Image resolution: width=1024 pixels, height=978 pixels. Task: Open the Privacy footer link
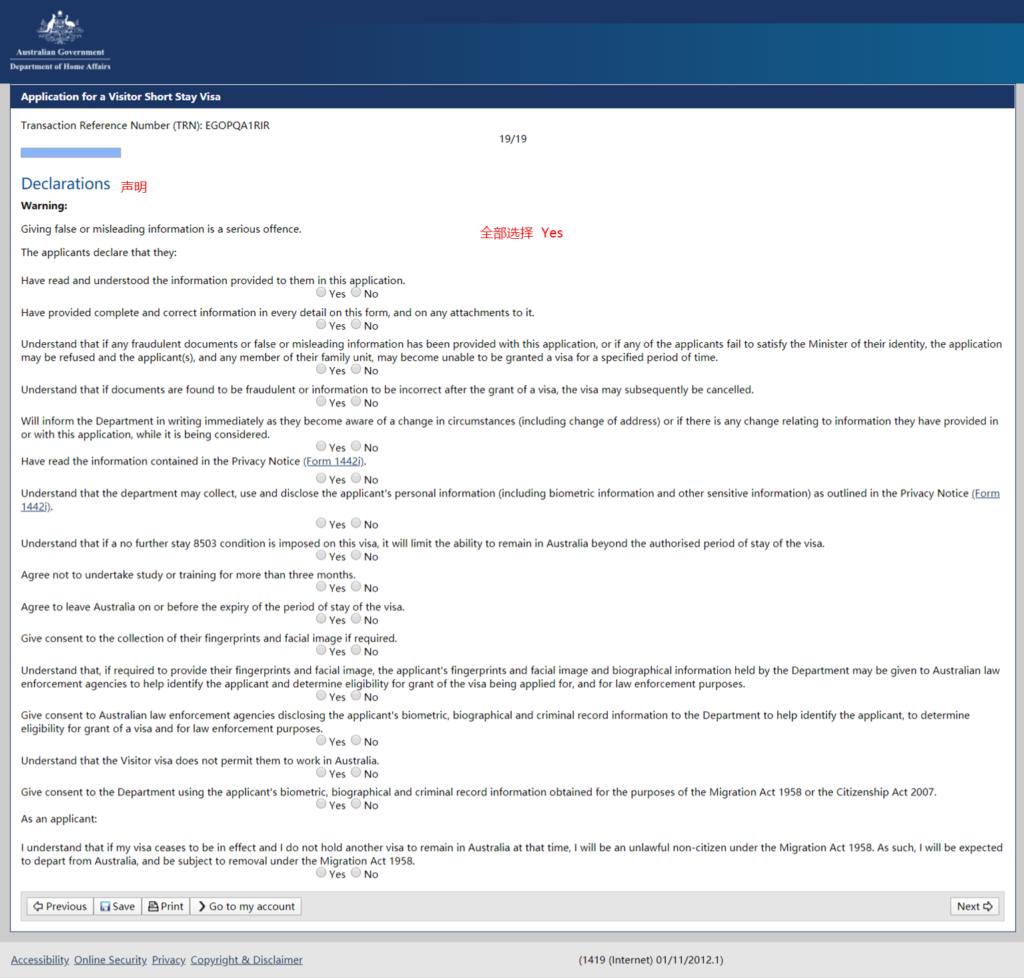click(x=168, y=960)
